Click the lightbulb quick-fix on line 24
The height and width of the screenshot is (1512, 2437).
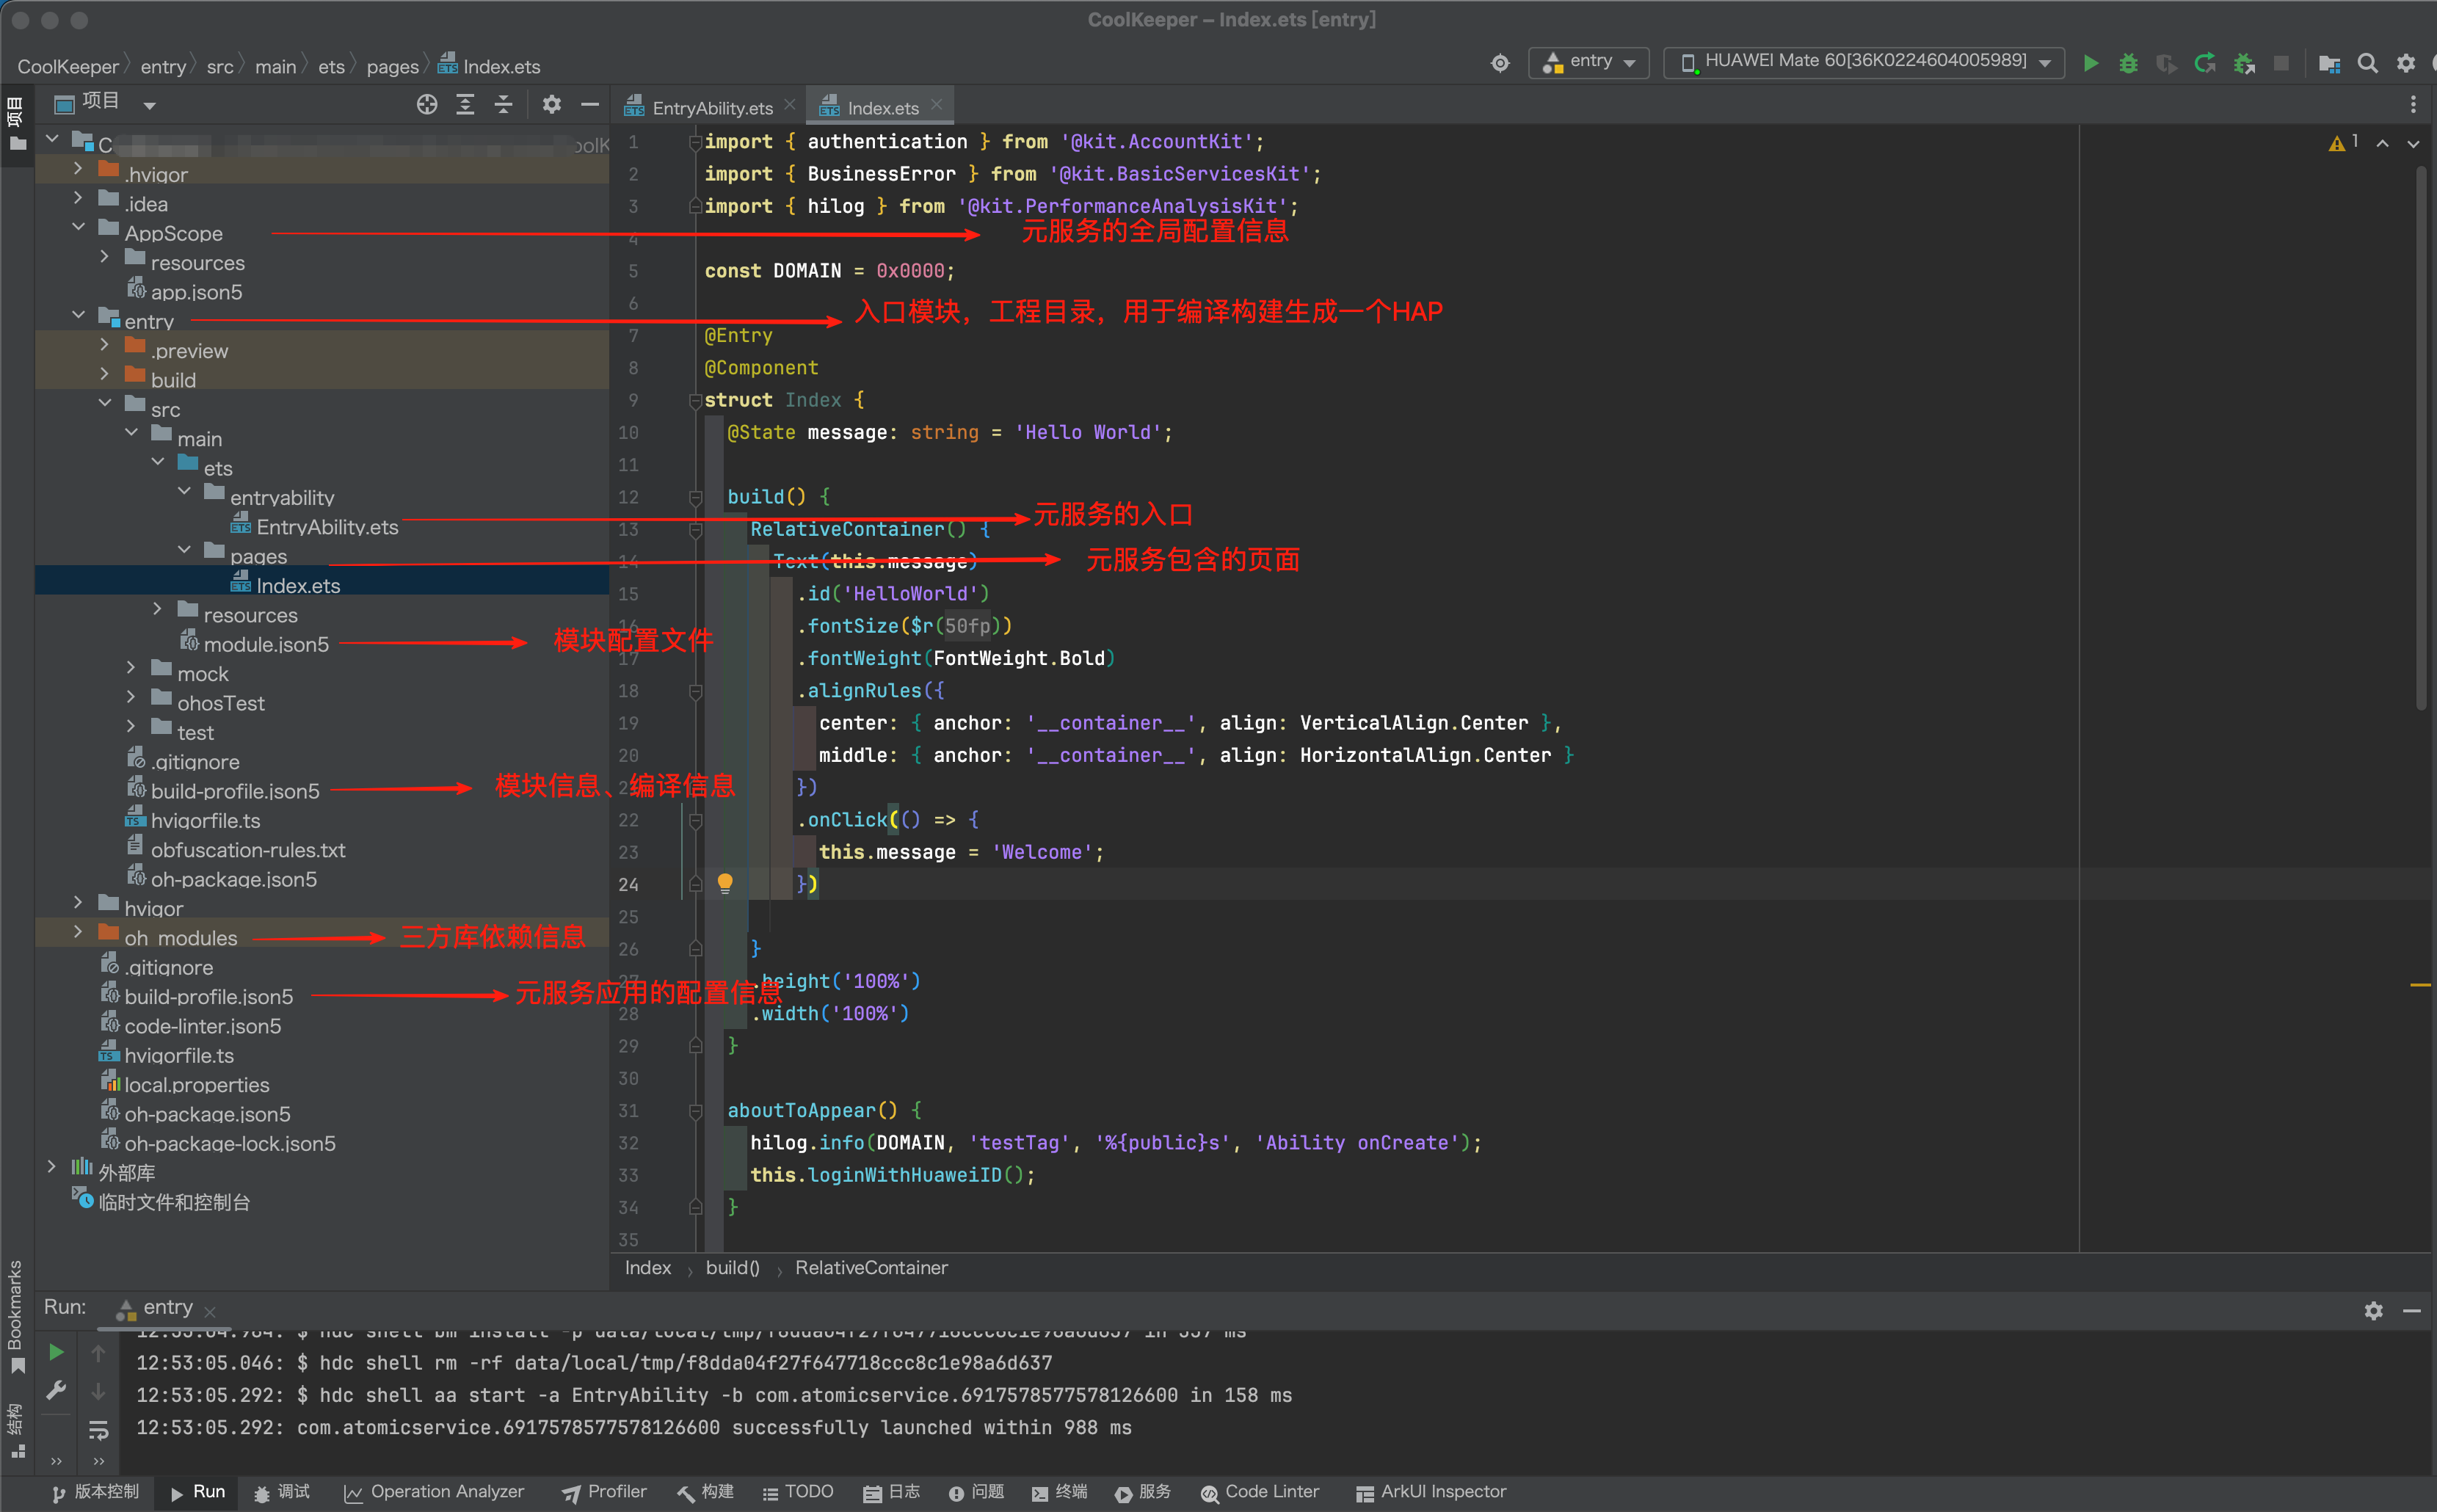725,883
